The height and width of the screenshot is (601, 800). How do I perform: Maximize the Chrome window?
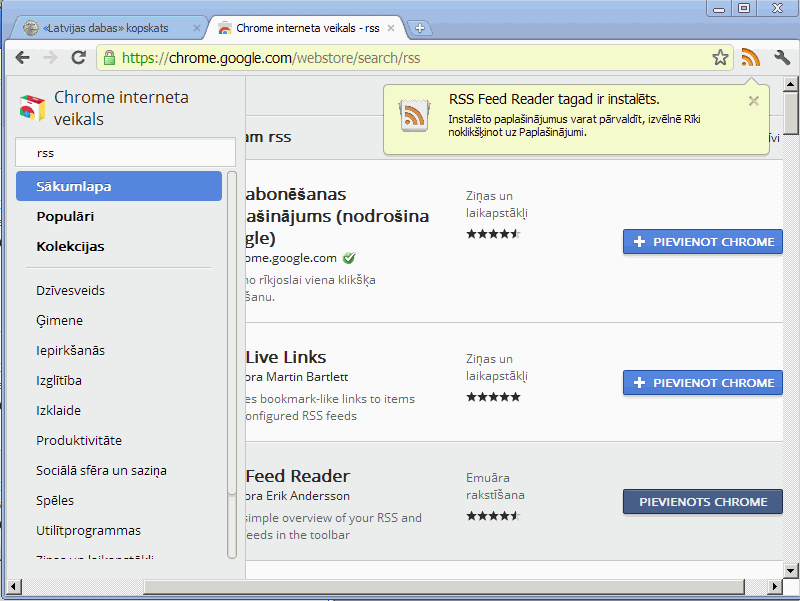[744, 9]
